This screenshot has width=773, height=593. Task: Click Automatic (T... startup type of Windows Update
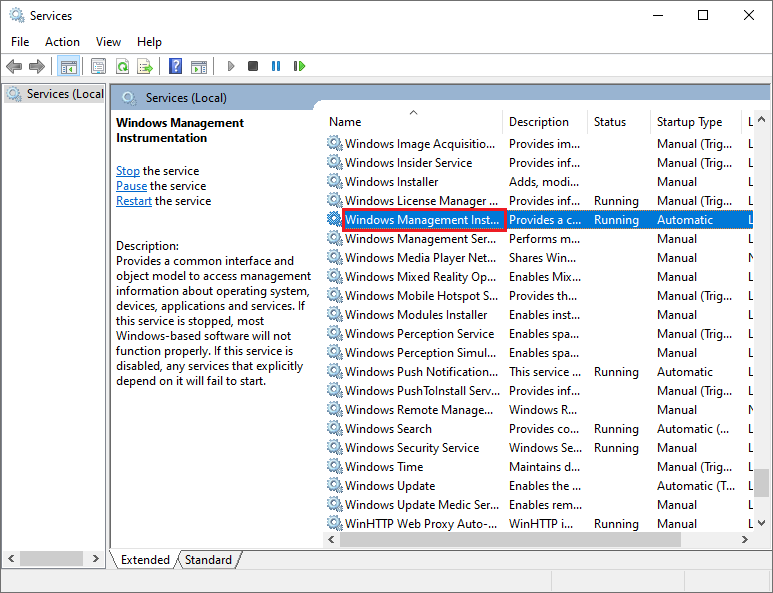point(696,486)
